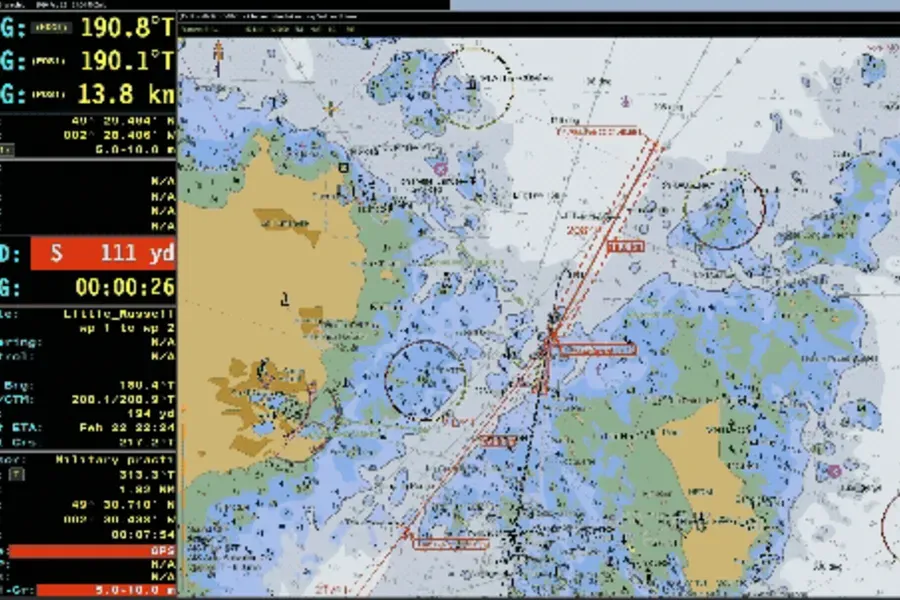Click the small black square symbol on chart
The image size is (900, 600).
tap(343, 168)
